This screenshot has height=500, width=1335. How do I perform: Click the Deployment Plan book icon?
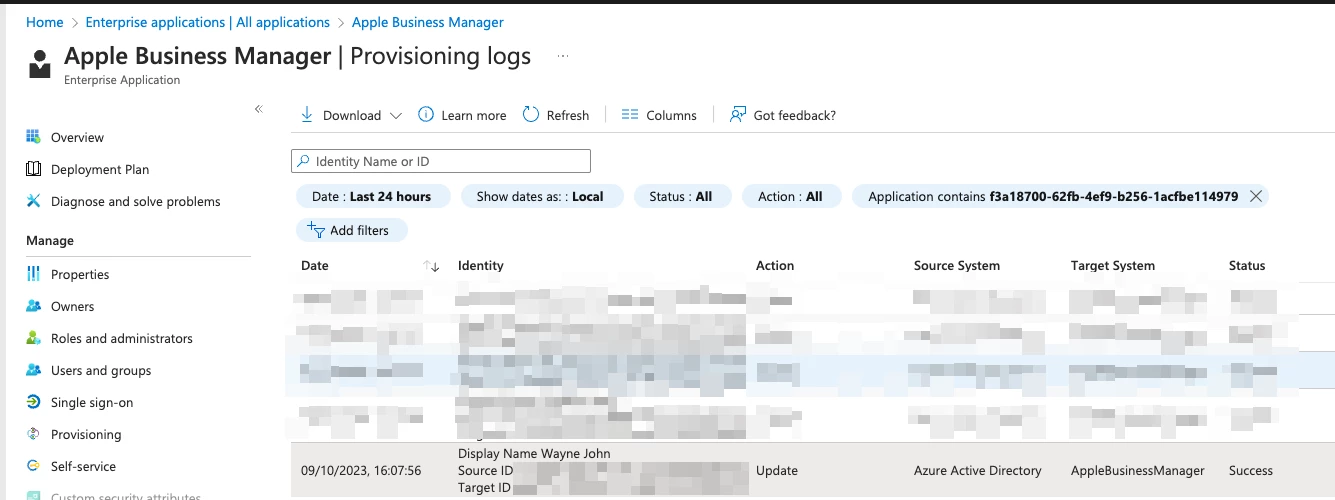(33, 169)
